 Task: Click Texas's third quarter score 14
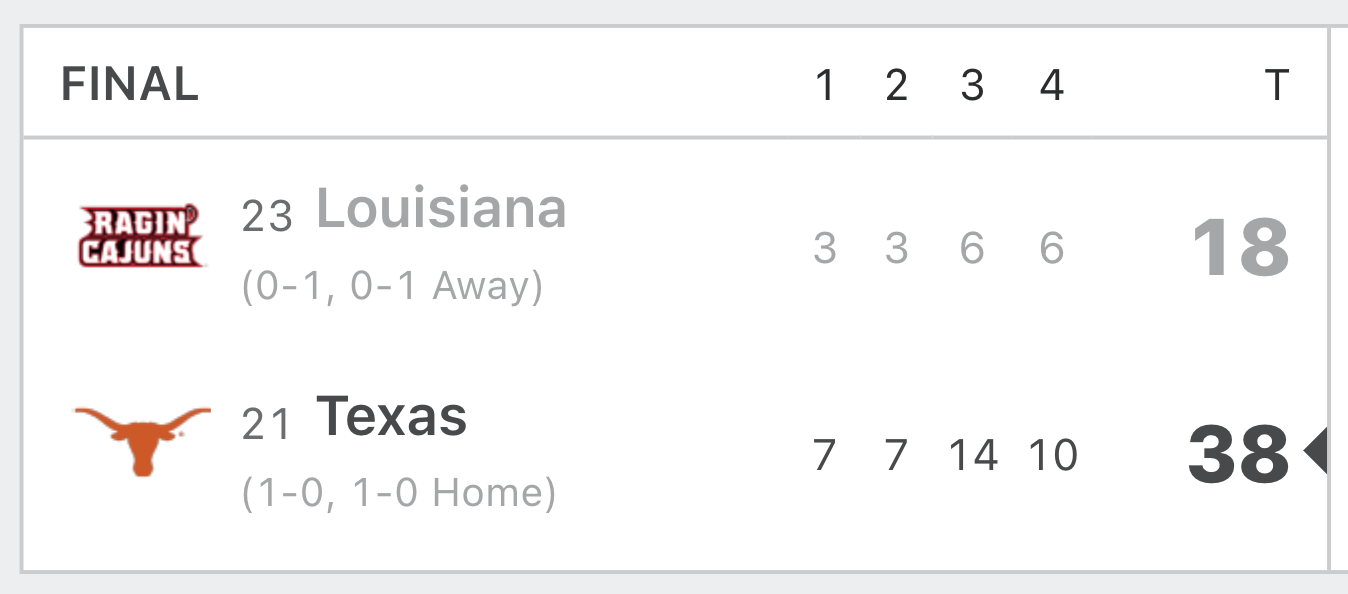(x=973, y=455)
